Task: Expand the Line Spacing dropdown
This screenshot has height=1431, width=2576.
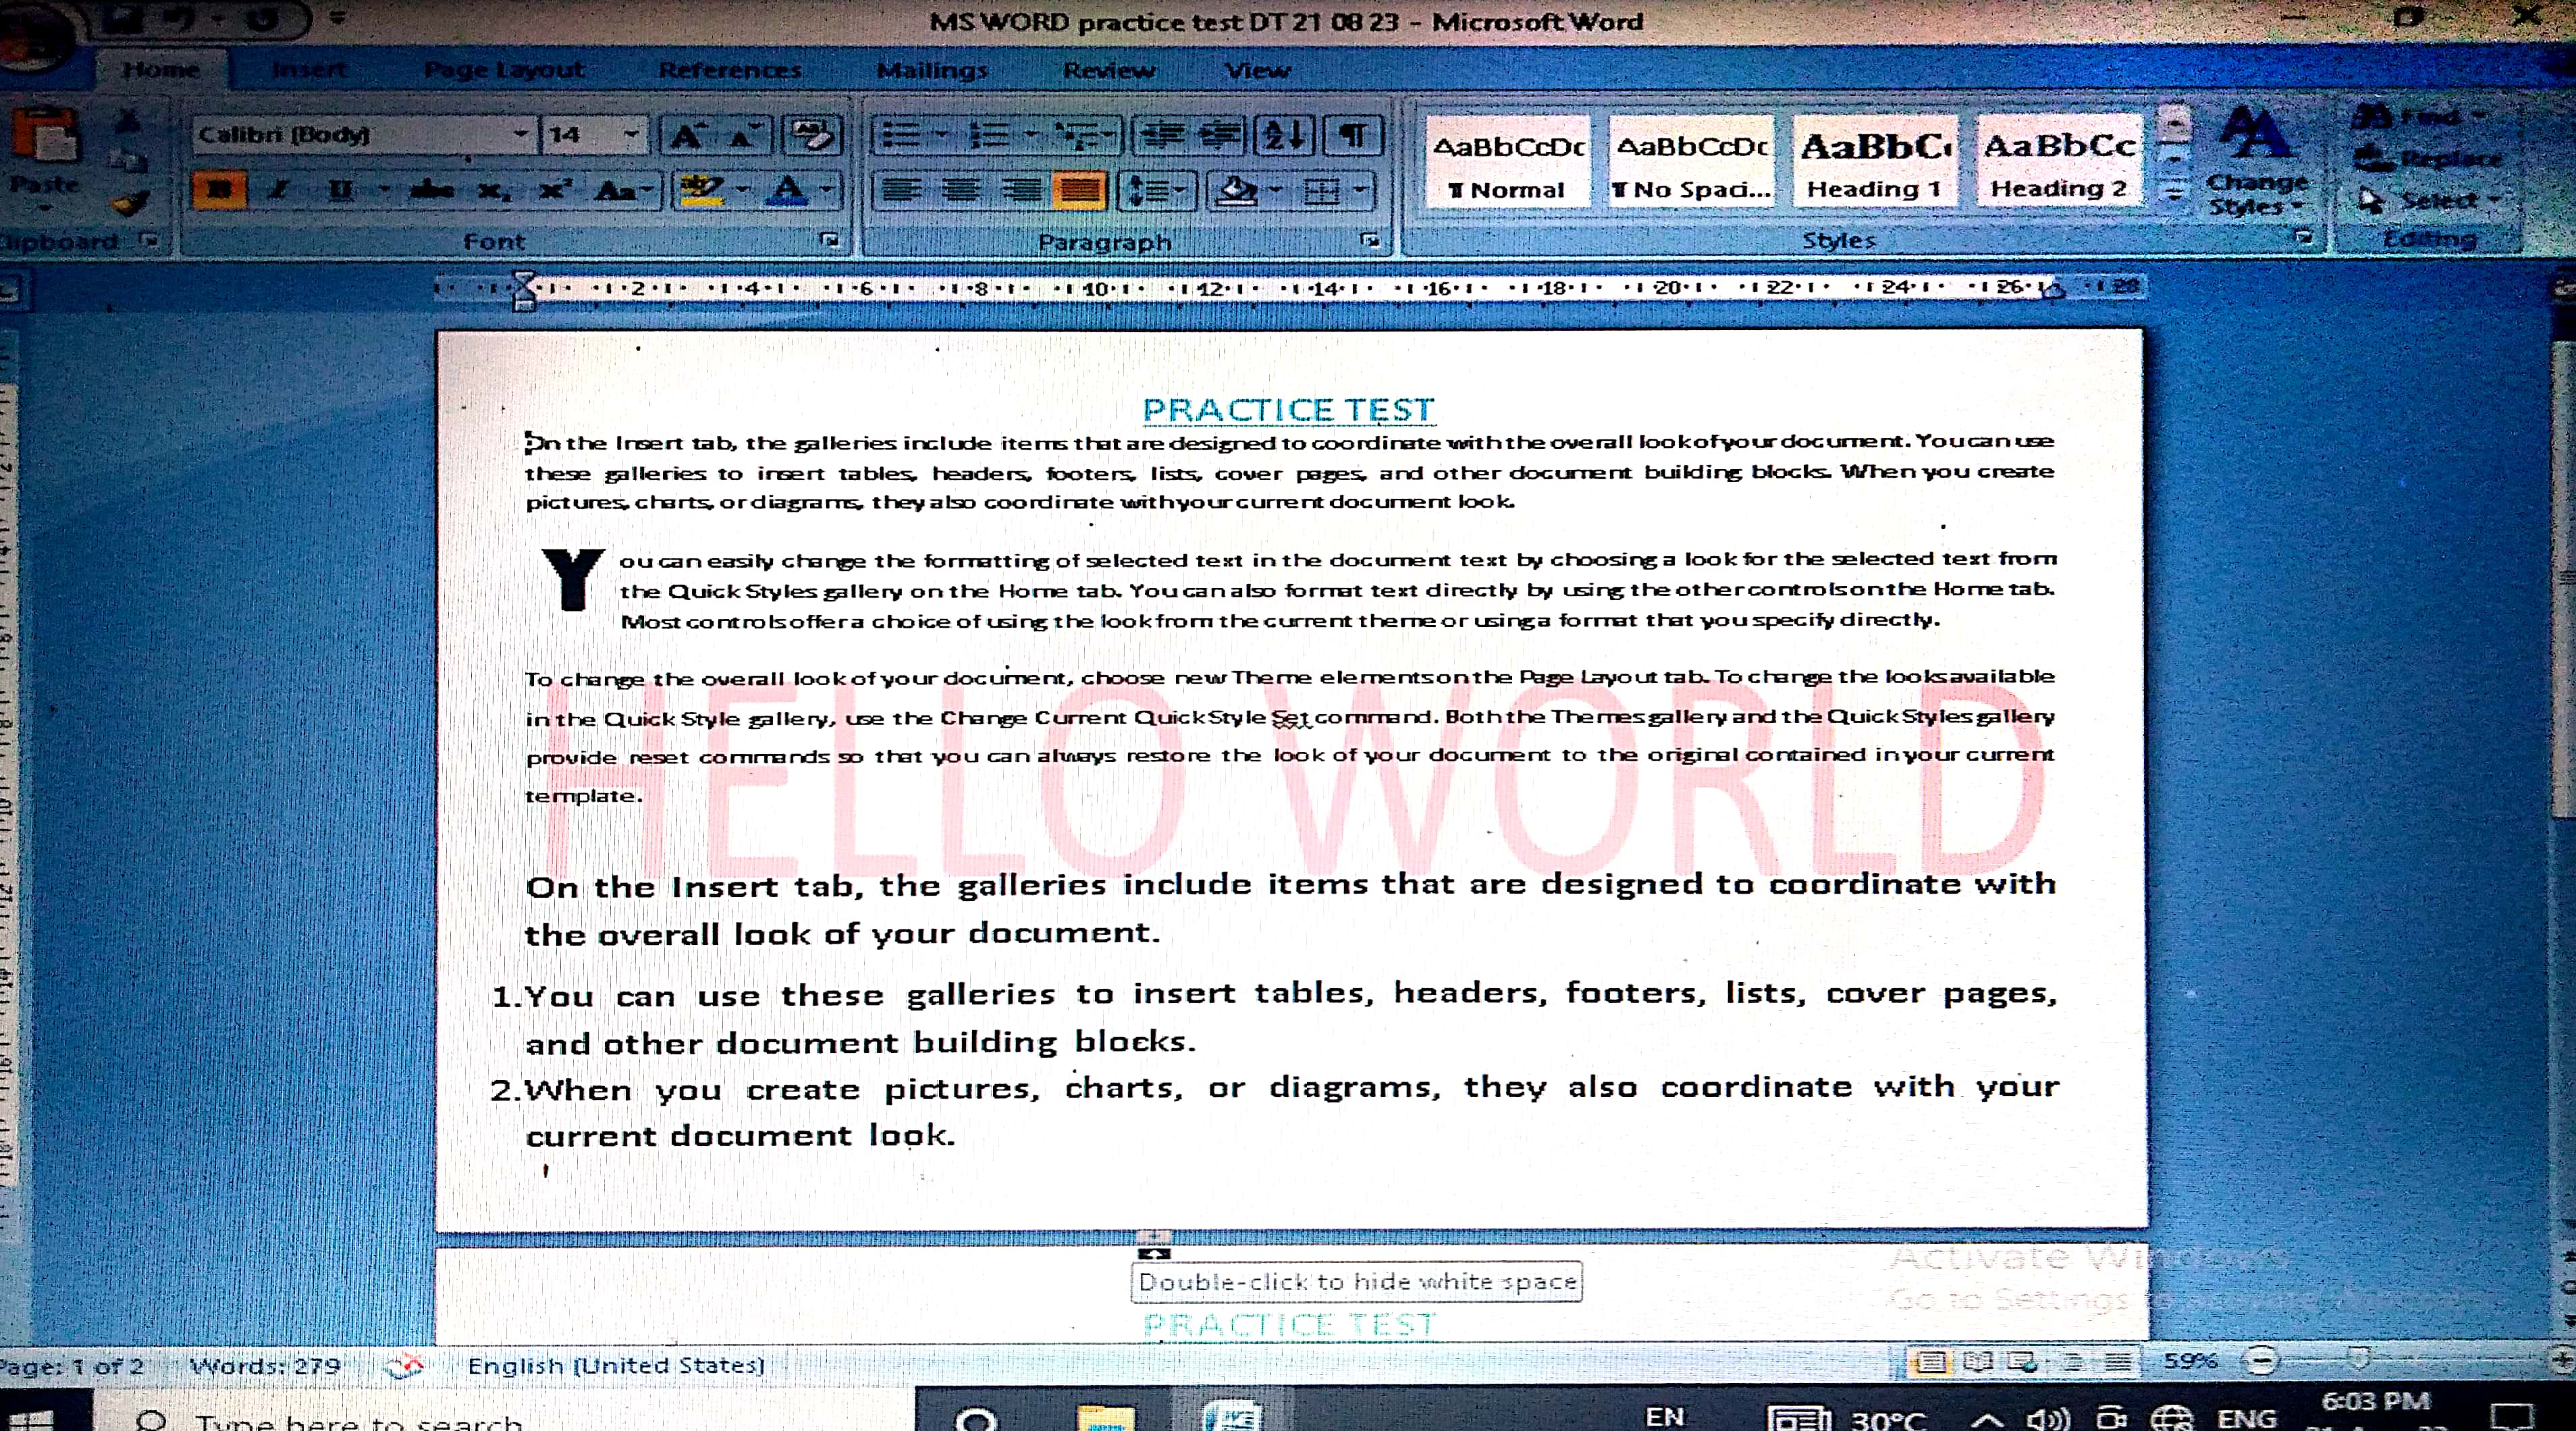Action: tap(1180, 190)
